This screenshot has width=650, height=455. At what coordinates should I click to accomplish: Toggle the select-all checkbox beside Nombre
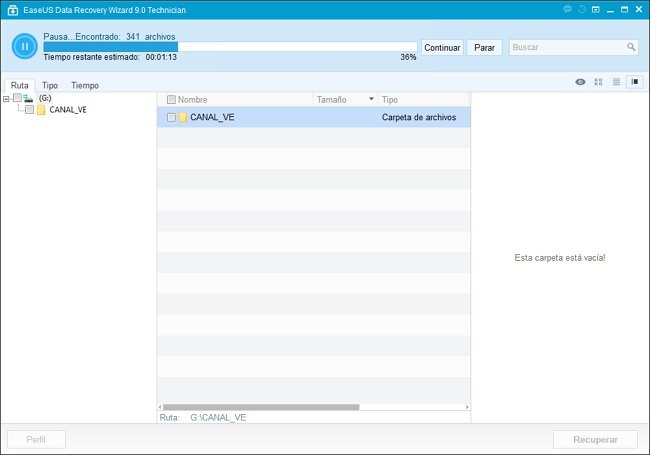tap(171, 99)
